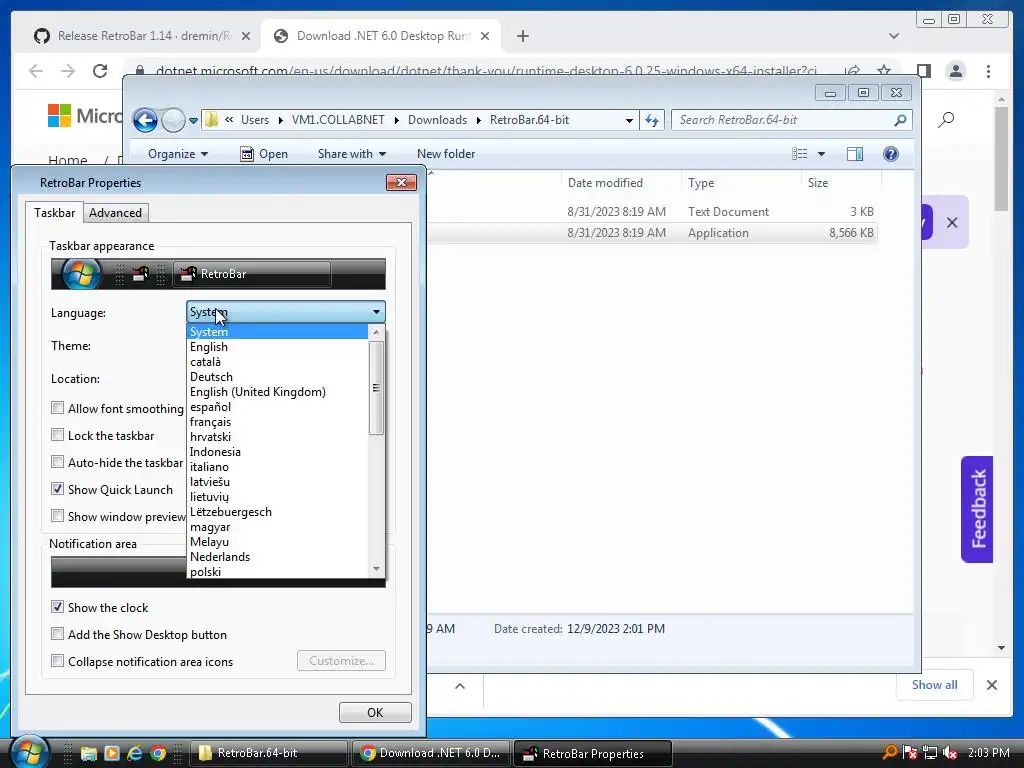Check Lock the taskbar
Image resolution: width=1024 pixels, height=768 pixels.
(57, 435)
